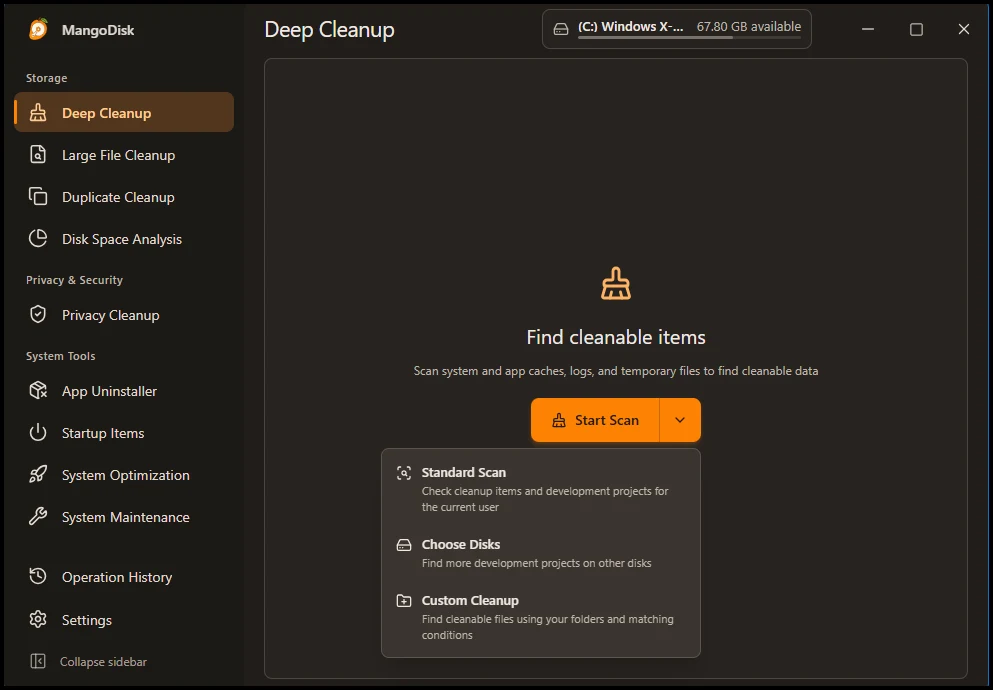Viewport: 993px width, 690px height.
Task: Click the disk usage progress bar
Action: [x=689, y=37]
